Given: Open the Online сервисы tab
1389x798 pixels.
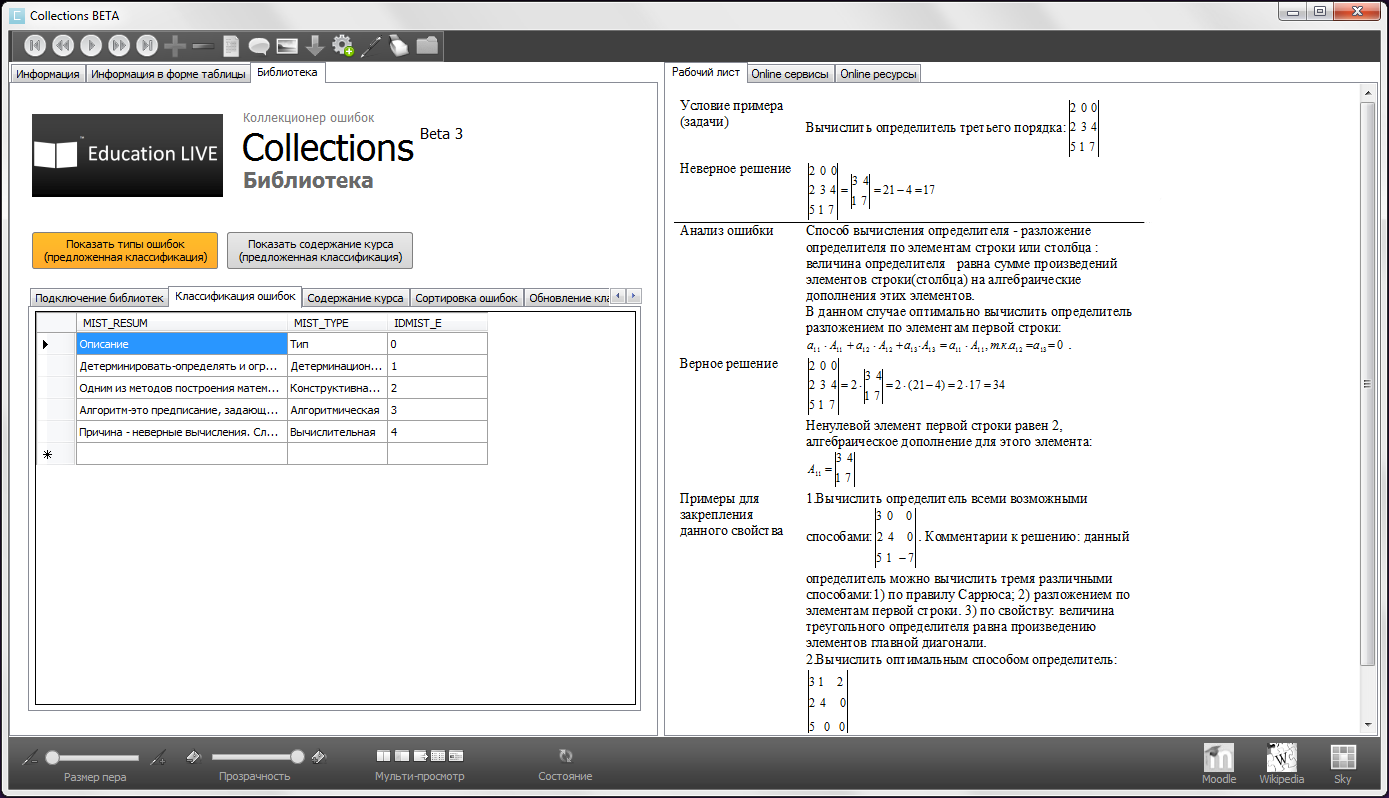Looking at the screenshot, I should pyautogui.click(x=790, y=74).
